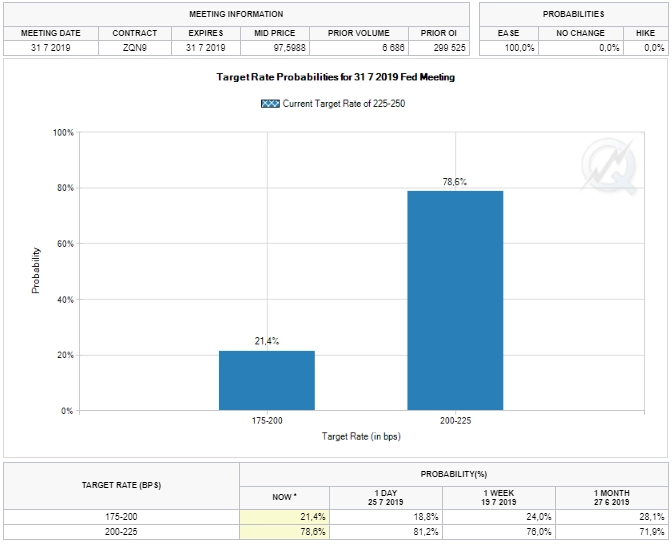Click the MEETING DATE column header
This screenshot has height=545, width=672.
[51, 33]
